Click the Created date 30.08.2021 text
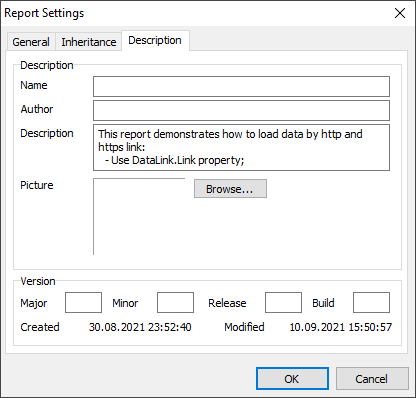 140,327
